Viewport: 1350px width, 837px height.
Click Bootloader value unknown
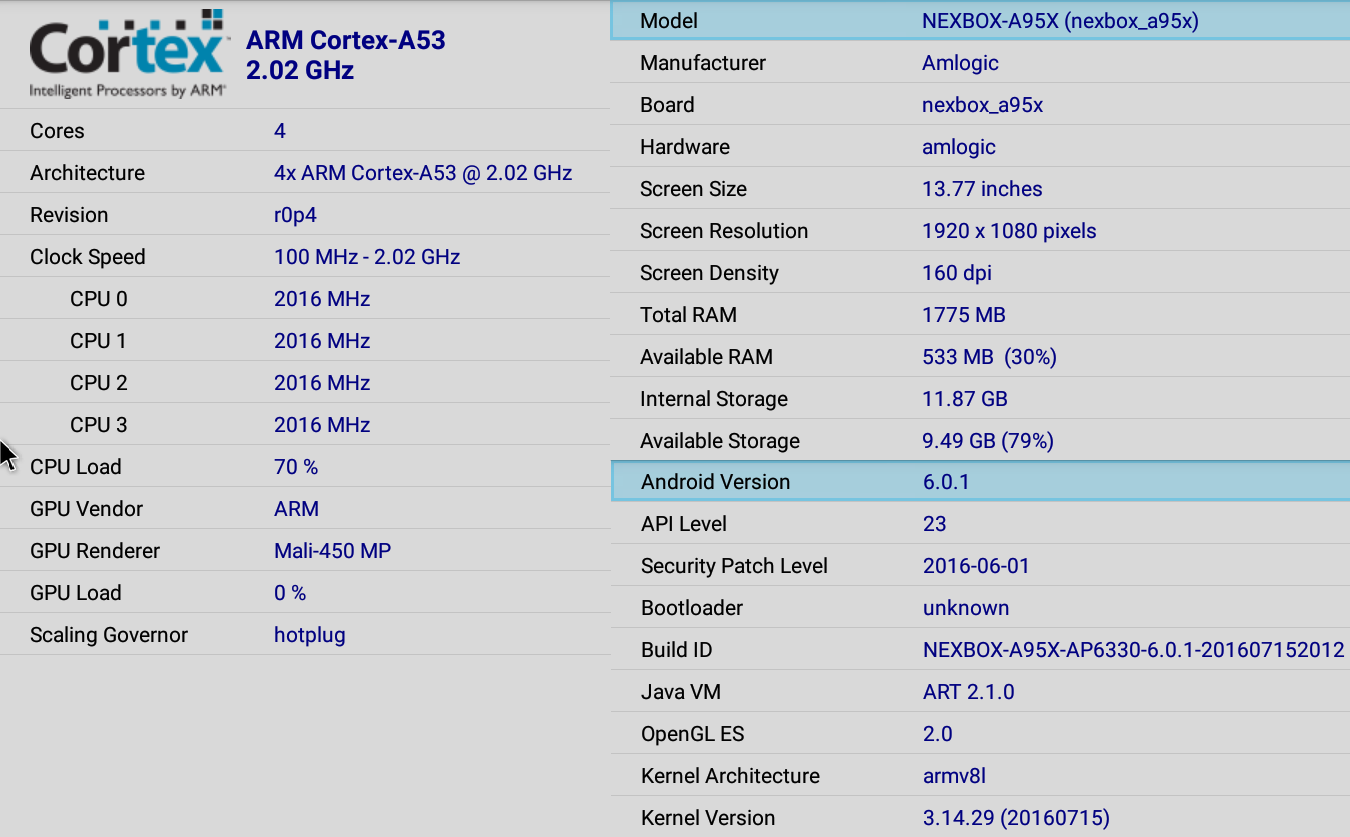(x=966, y=608)
